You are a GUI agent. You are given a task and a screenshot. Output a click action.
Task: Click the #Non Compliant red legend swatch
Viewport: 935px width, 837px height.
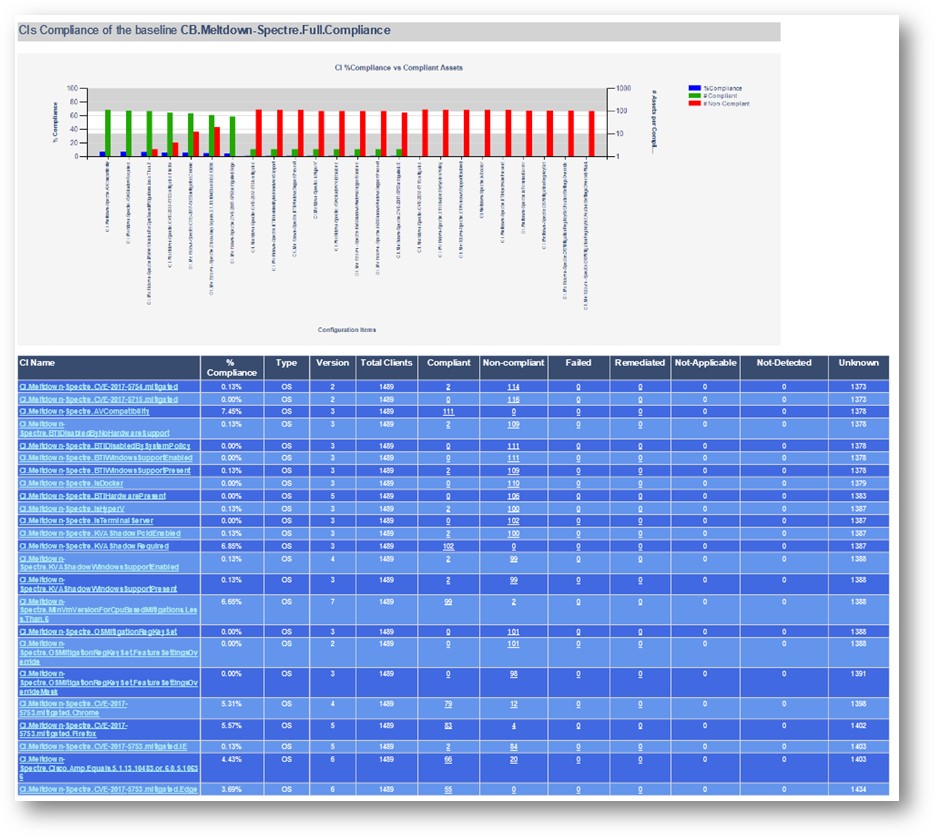pyautogui.click(x=695, y=103)
